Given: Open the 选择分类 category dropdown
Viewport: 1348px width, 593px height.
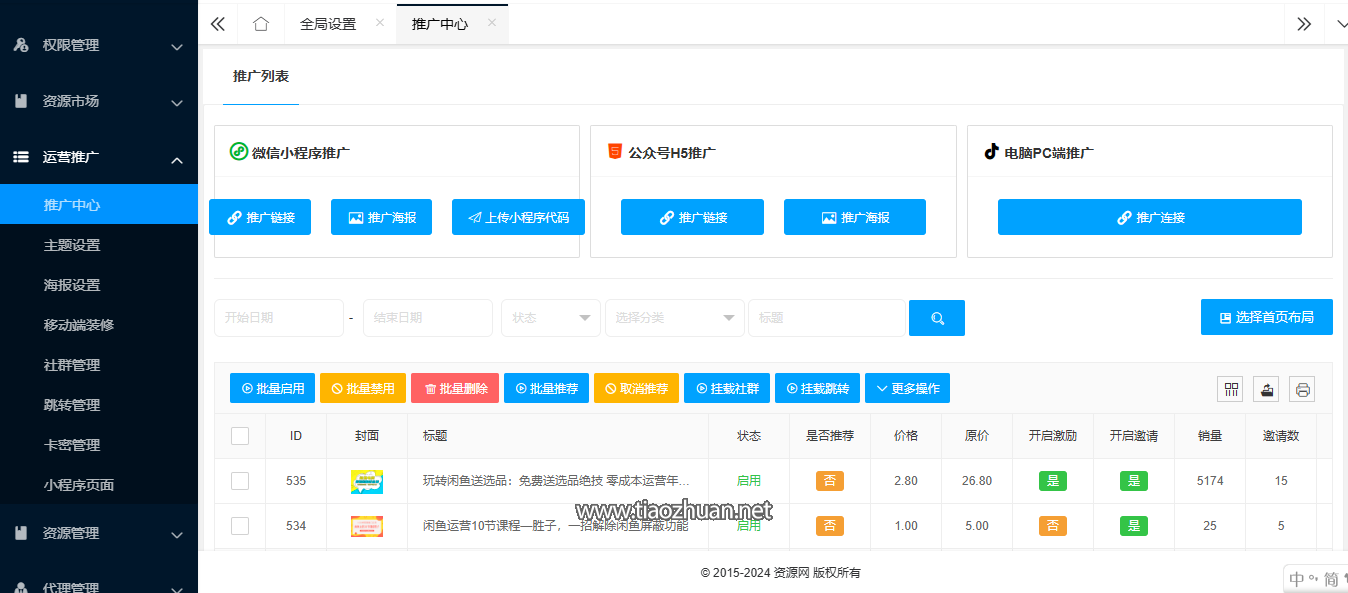Looking at the screenshot, I should pyautogui.click(x=674, y=318).
